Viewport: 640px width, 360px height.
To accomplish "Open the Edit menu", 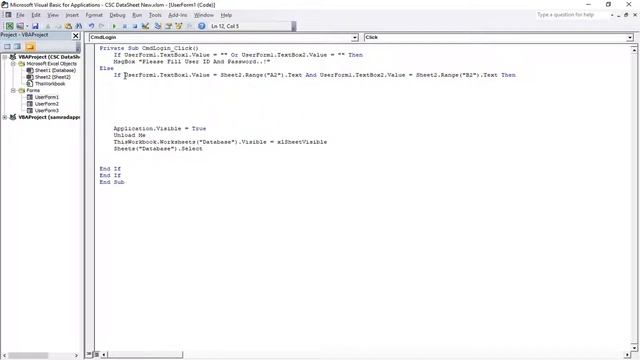I will [x=36, y=15].
